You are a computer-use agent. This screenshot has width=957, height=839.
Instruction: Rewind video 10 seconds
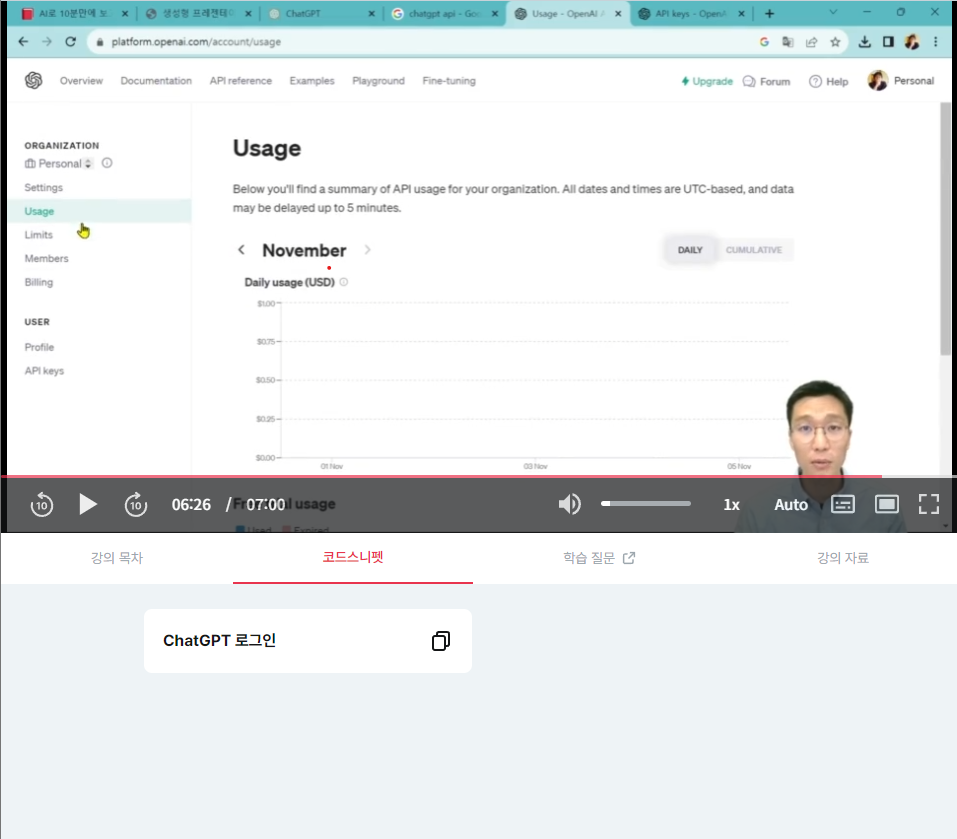coord(42,505)
